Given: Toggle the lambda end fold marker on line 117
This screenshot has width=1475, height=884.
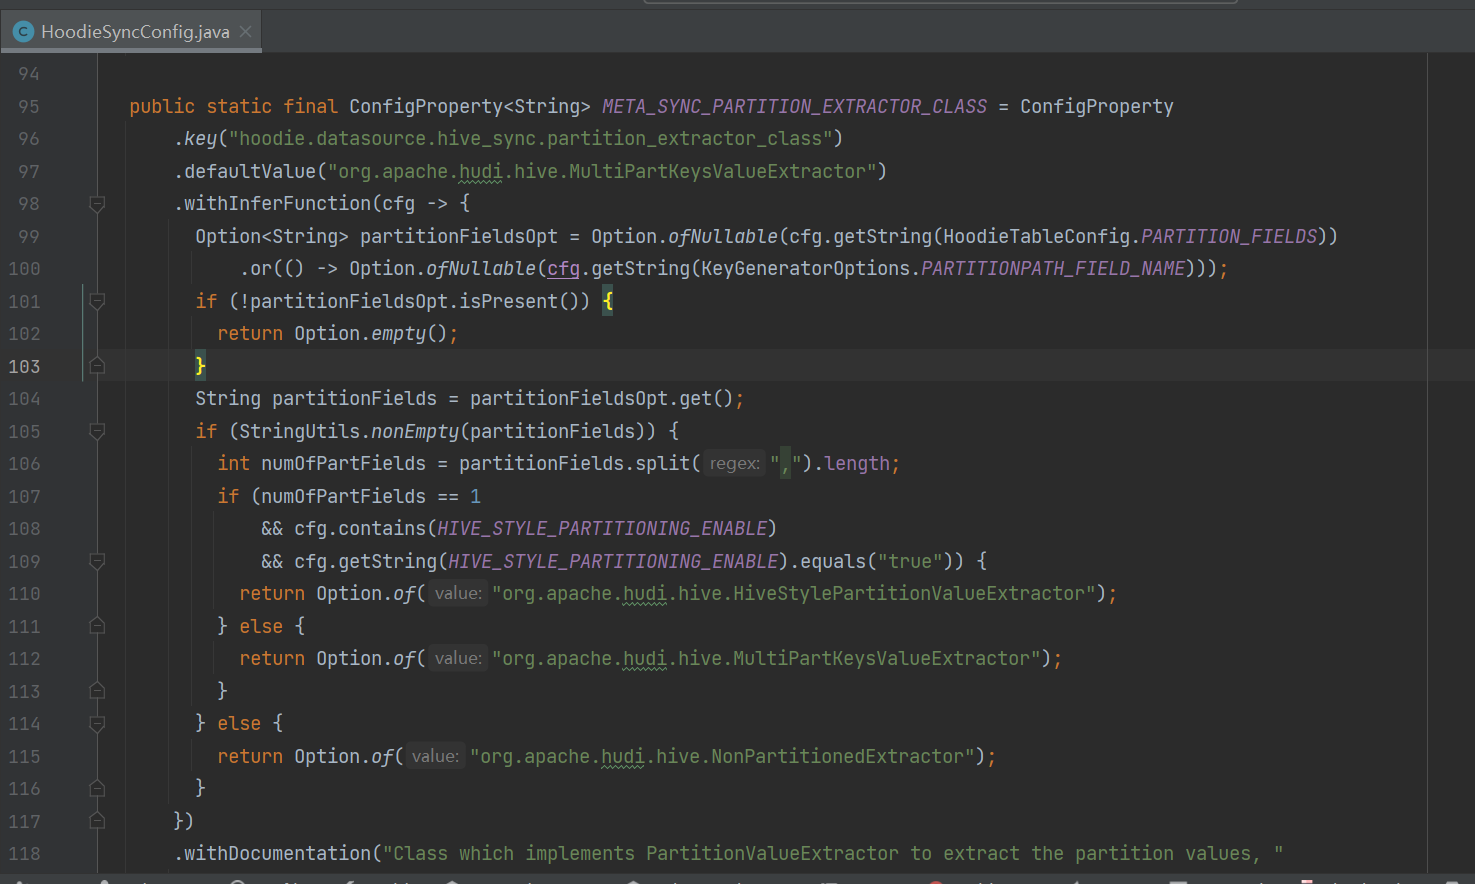Looking at the screenshot, I should coord(97,821).
